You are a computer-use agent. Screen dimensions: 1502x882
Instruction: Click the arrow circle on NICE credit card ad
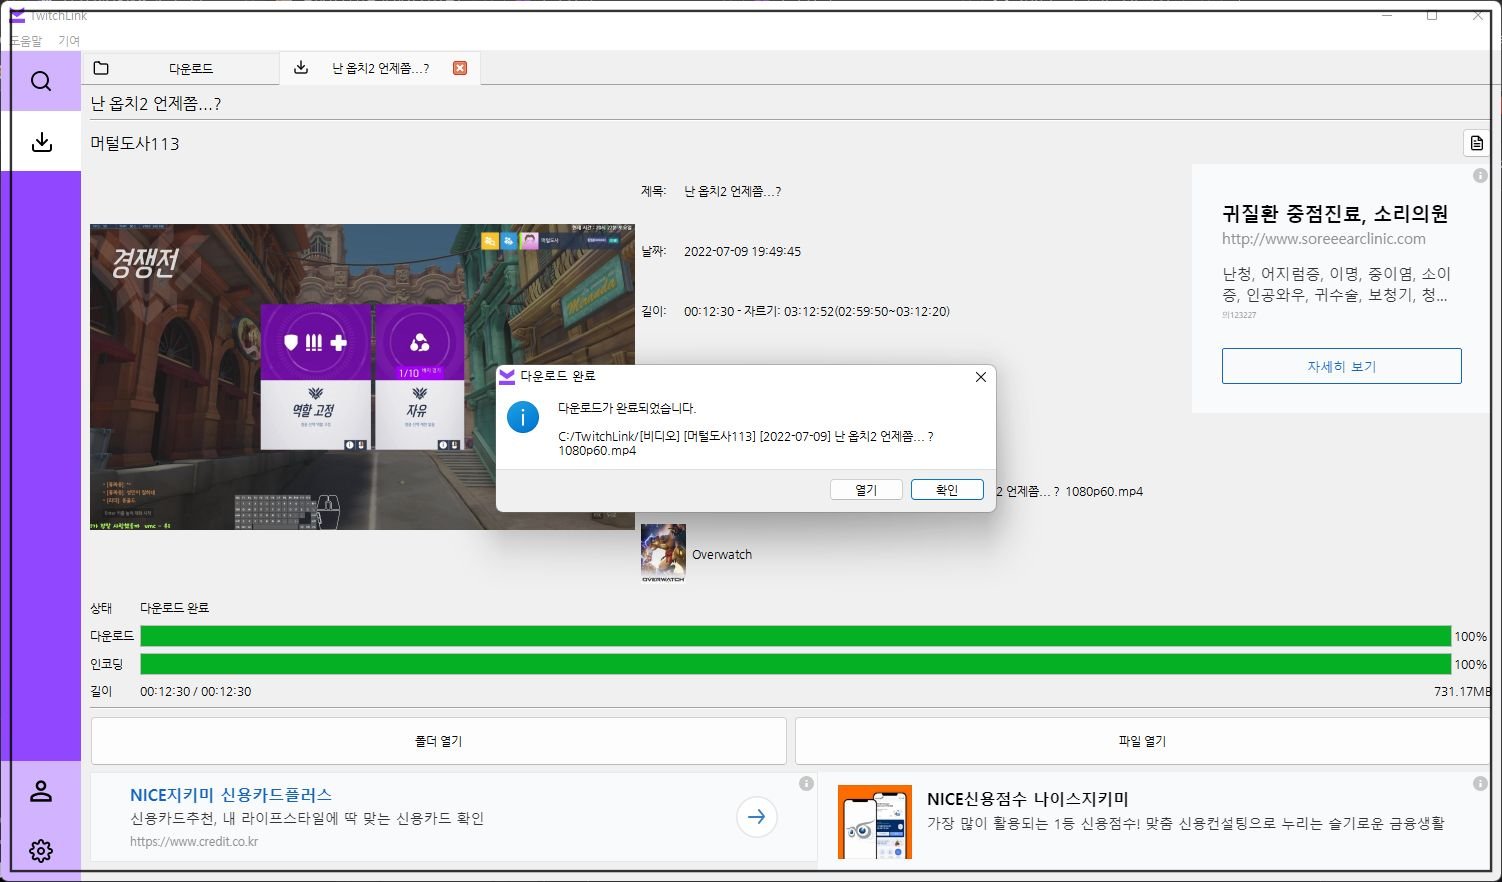[x=757, y=817]
